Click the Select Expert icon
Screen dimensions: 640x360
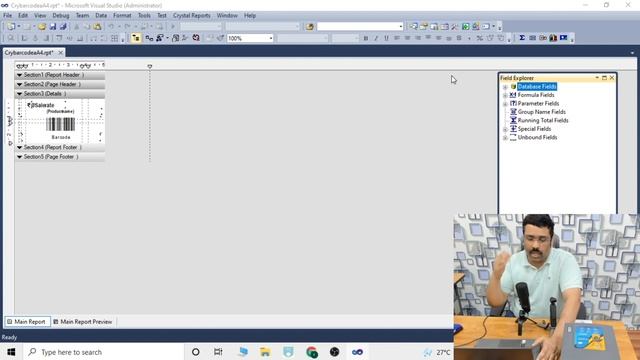(x=176, y=38)
